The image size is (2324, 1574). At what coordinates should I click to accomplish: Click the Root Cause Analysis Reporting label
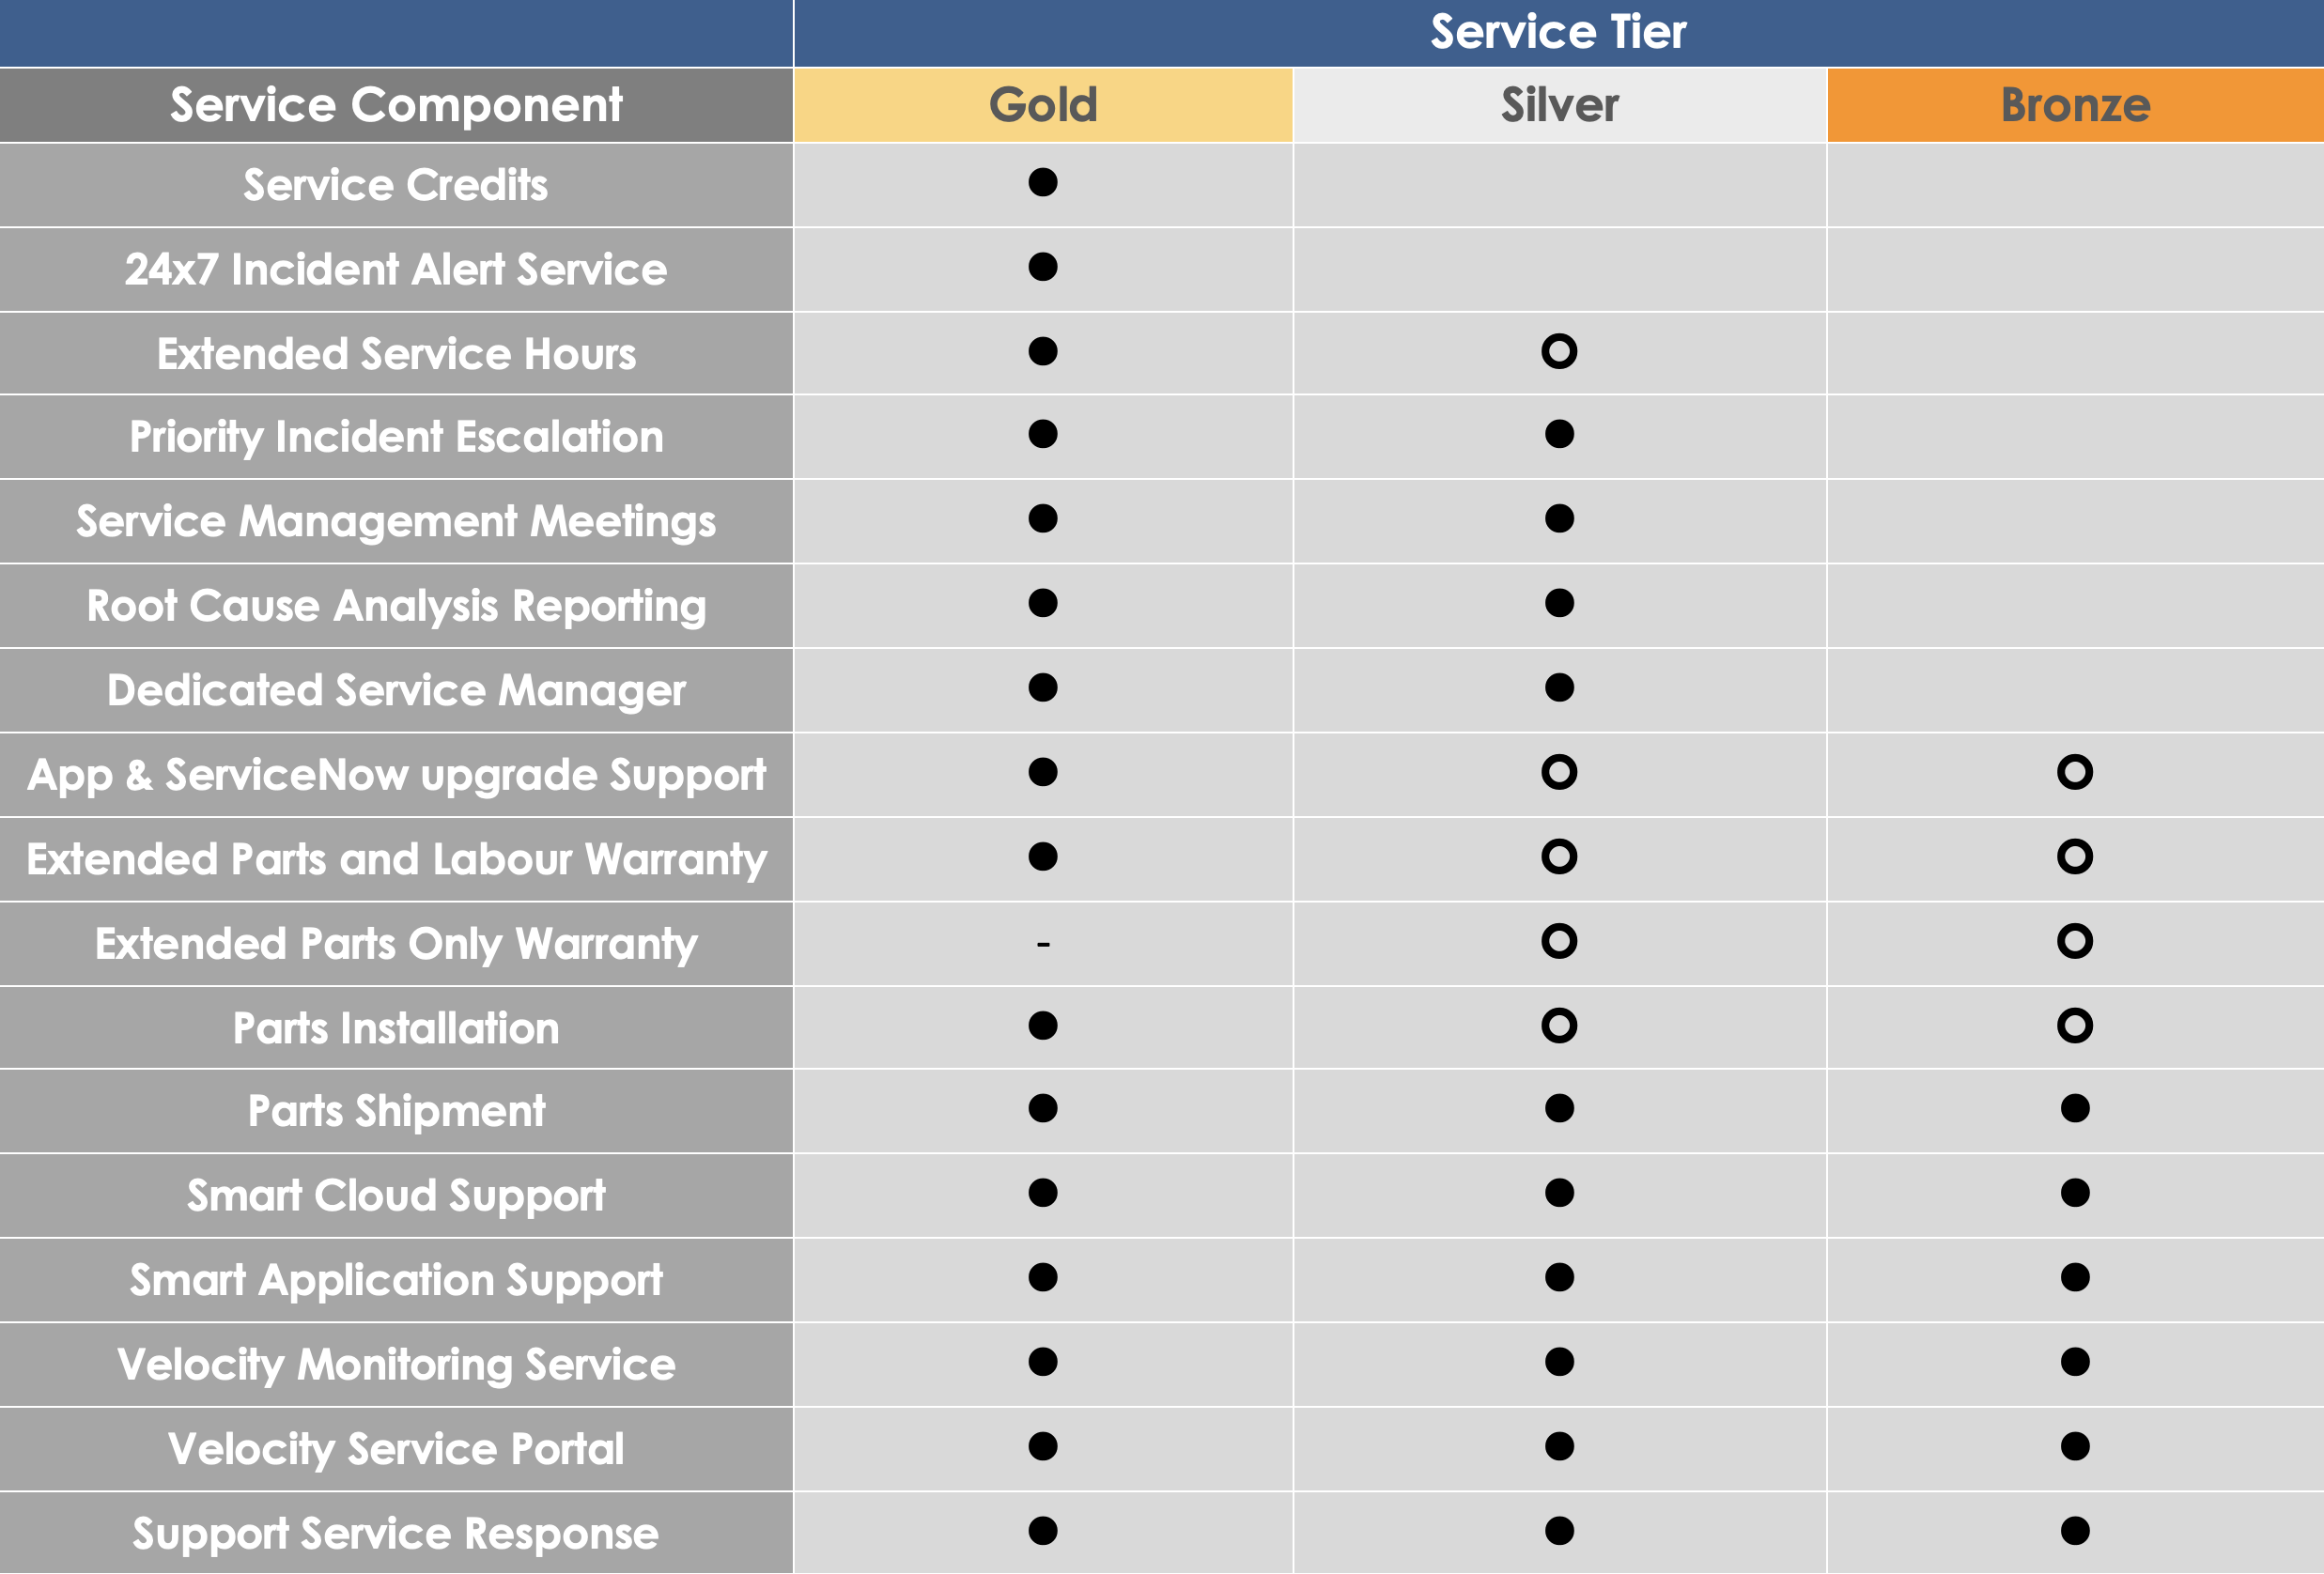click(x=396, y=606)
